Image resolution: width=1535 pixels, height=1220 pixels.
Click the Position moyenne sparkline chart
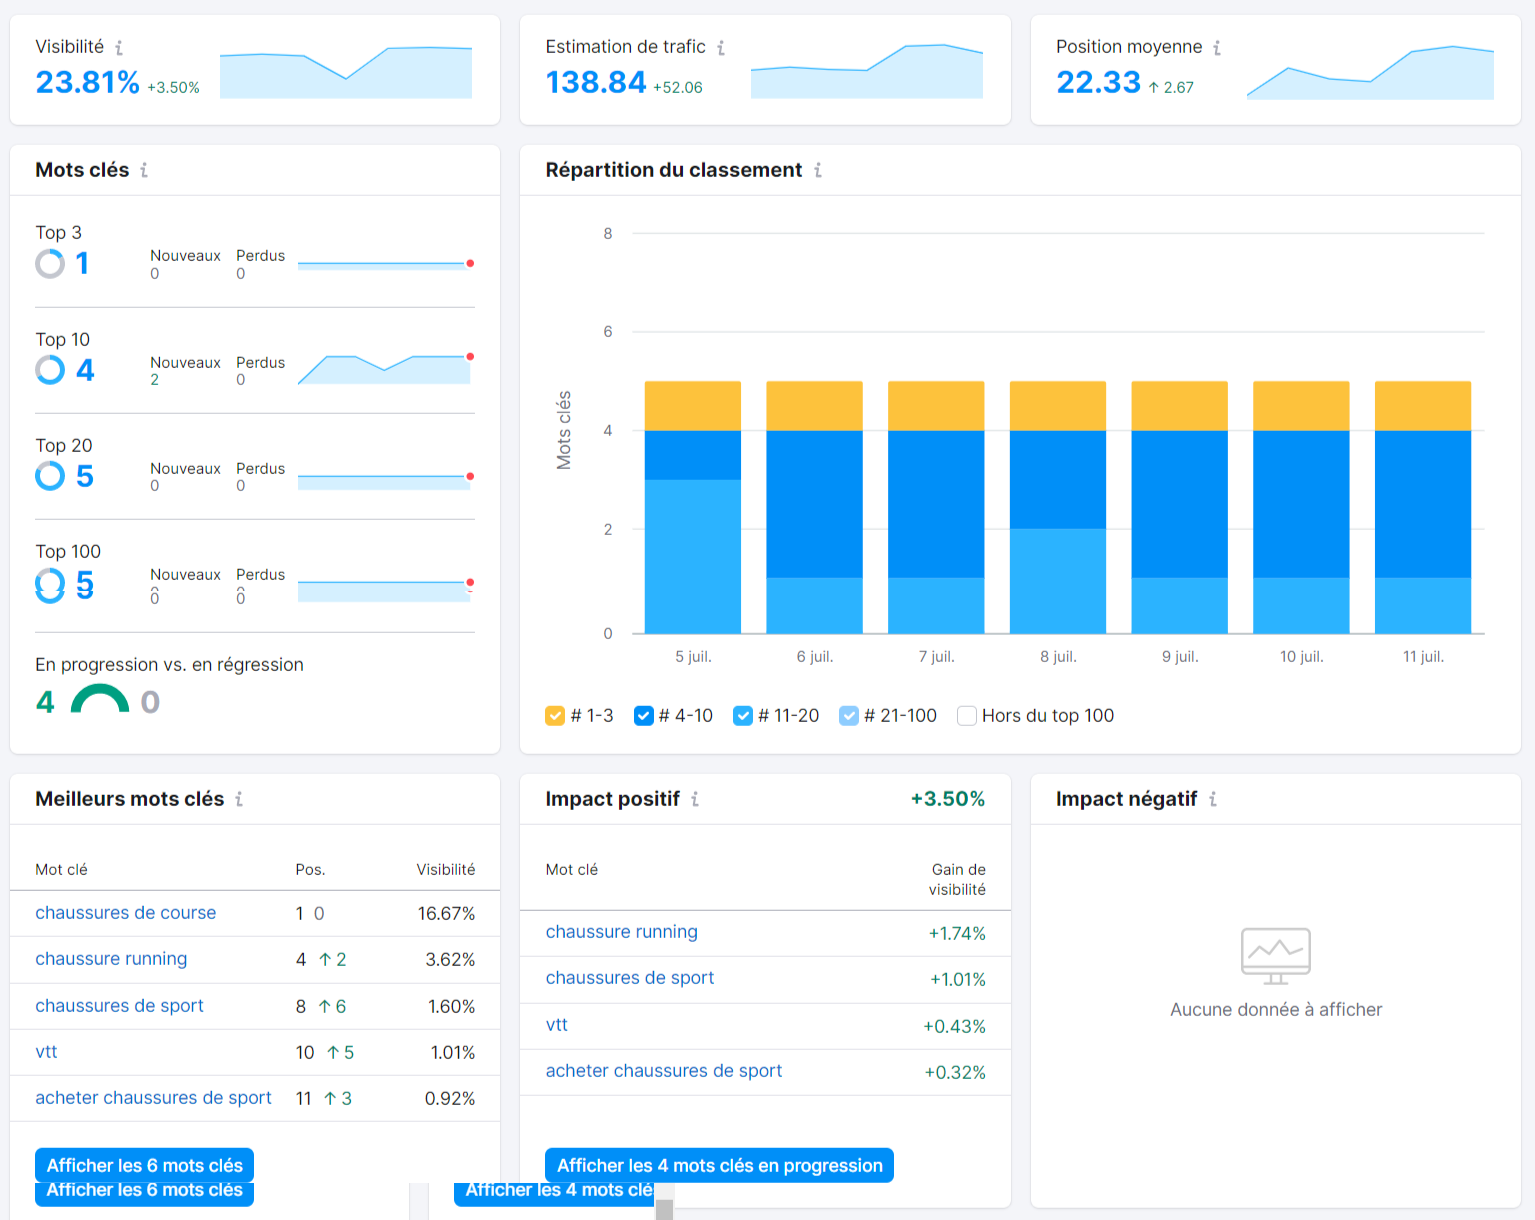click(x=1370, y=72)
